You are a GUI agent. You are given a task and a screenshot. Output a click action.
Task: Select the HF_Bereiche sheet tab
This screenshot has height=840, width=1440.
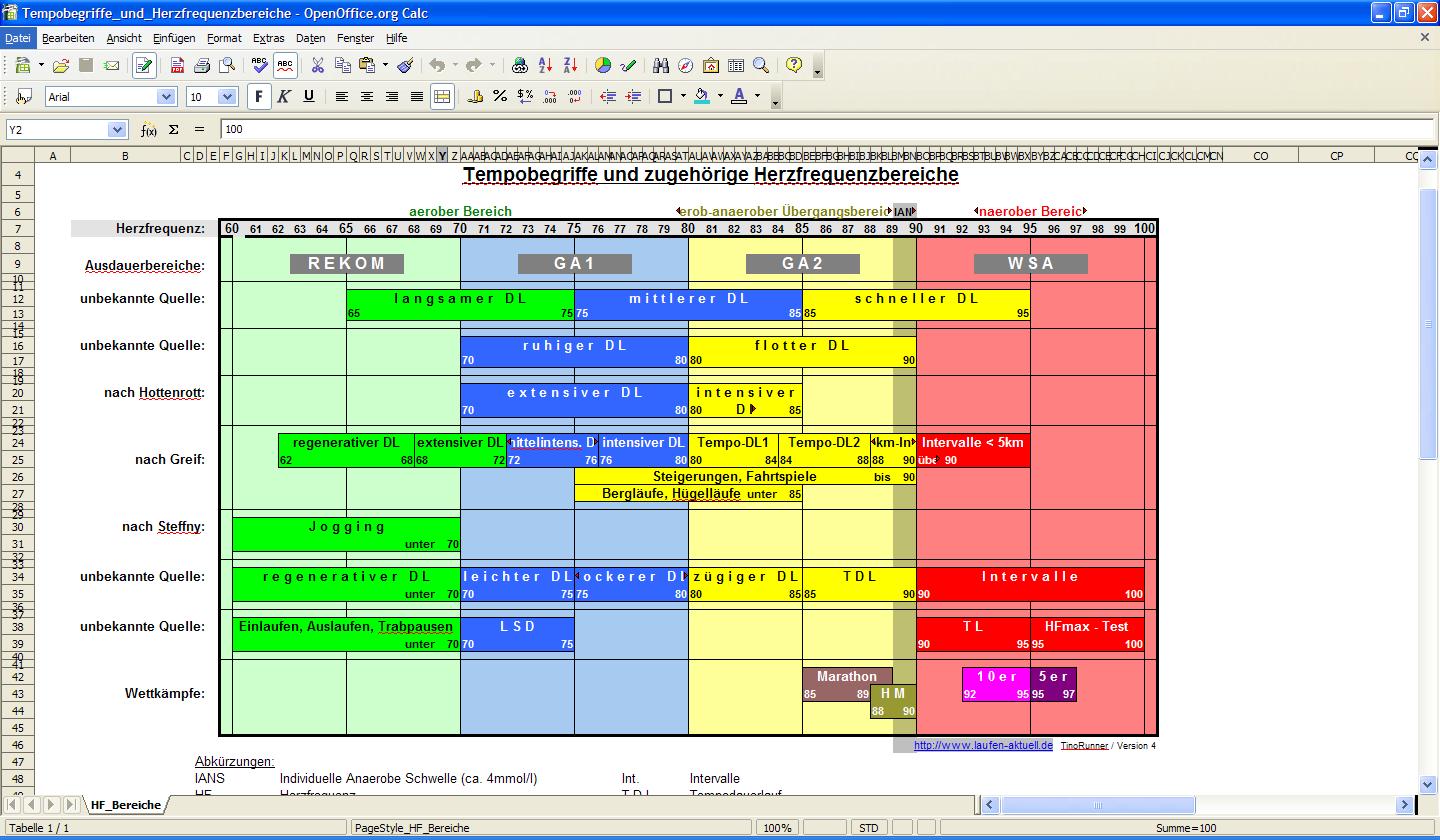click(125, 805)
